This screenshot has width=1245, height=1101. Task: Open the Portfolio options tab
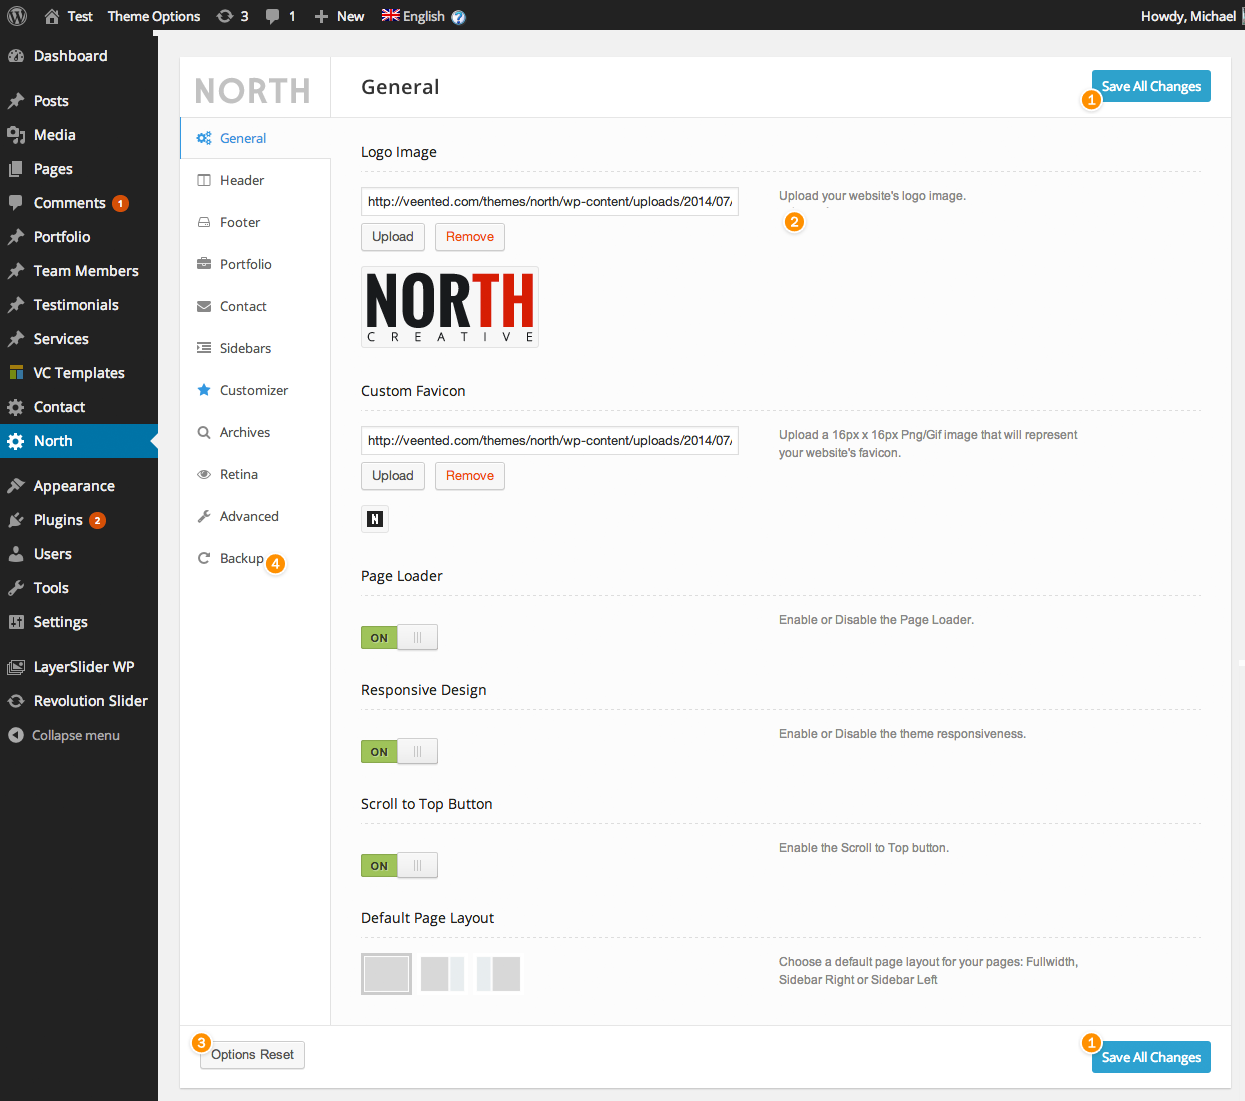click(x=255, y=264)
